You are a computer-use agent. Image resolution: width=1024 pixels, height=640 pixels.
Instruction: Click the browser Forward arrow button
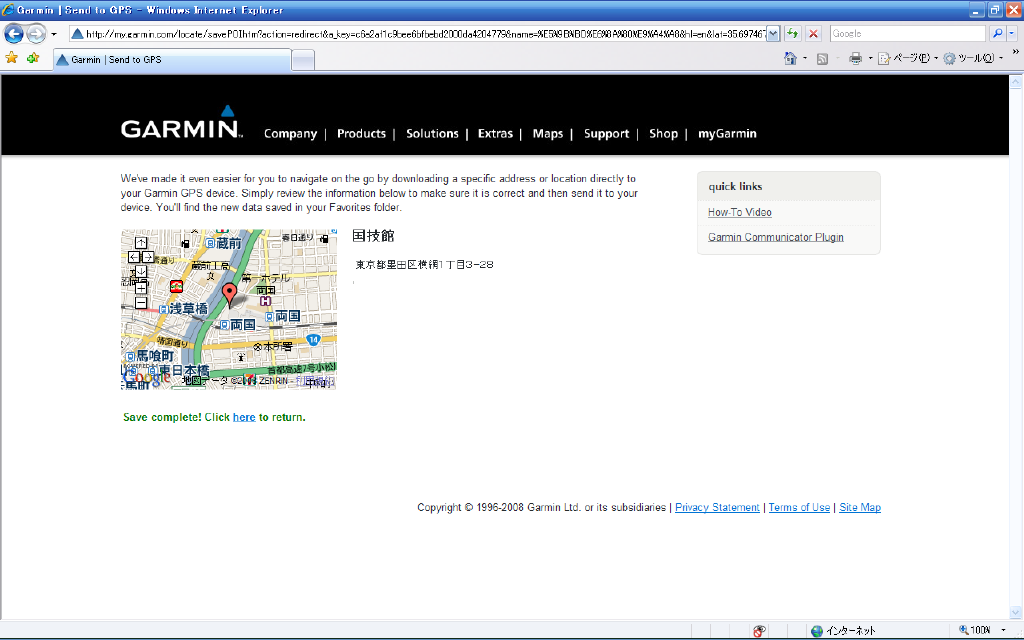tap(36, 33)
